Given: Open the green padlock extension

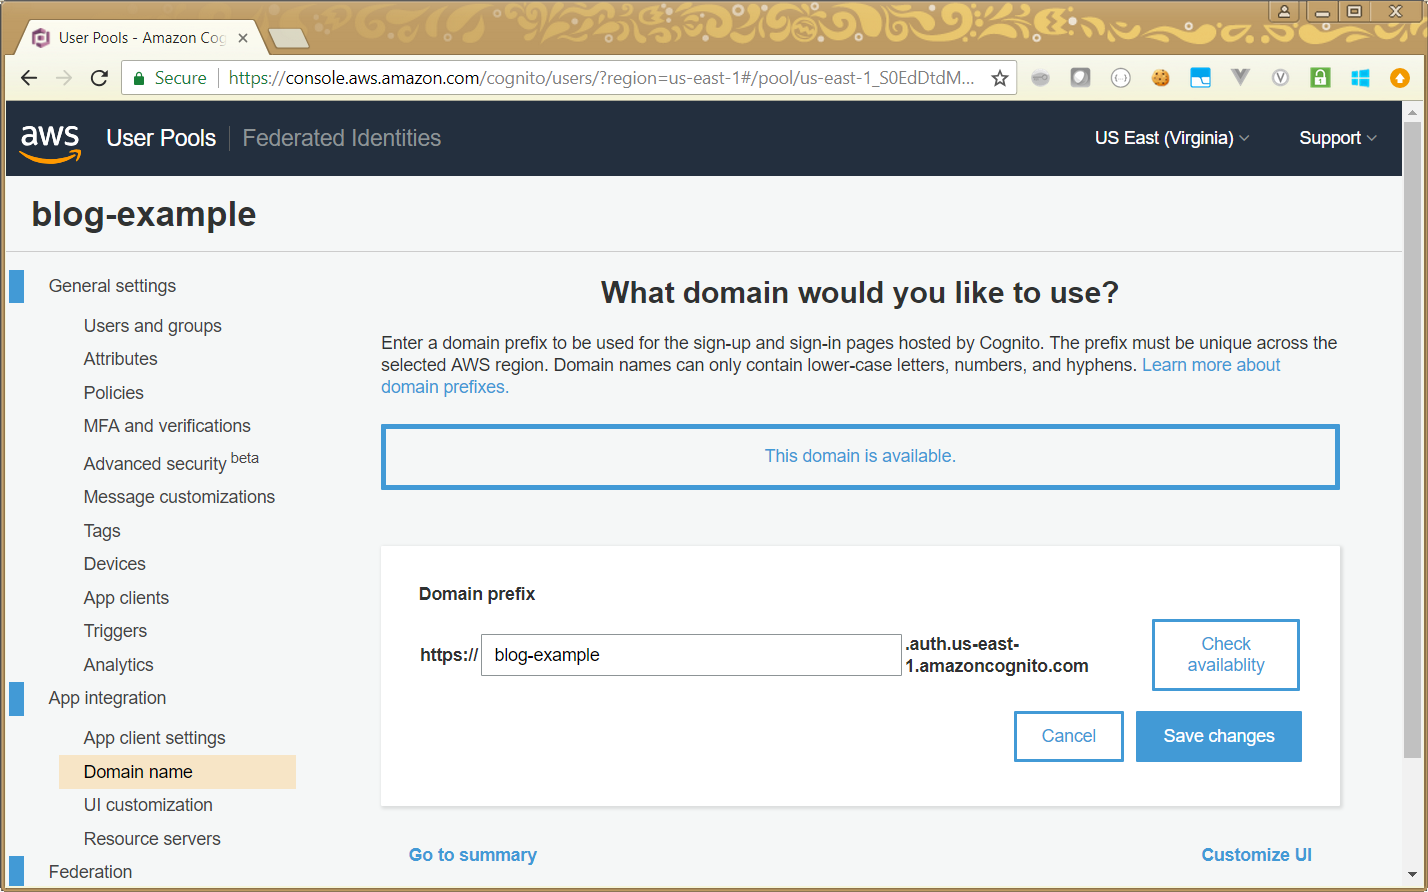Looking at the screenshot, I should (x=1320, y=78).
